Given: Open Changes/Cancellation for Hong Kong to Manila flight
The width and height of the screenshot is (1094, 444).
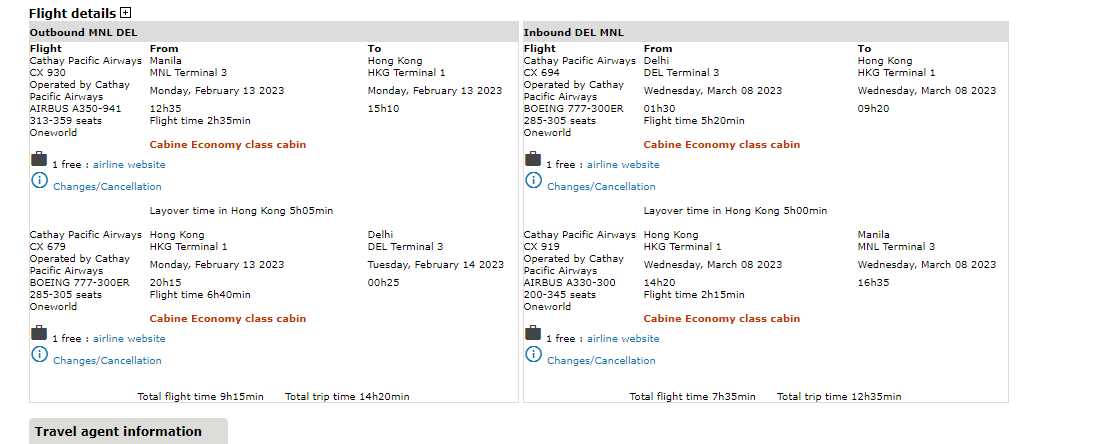Looking at the screenshot, I should tap(601, 361).
